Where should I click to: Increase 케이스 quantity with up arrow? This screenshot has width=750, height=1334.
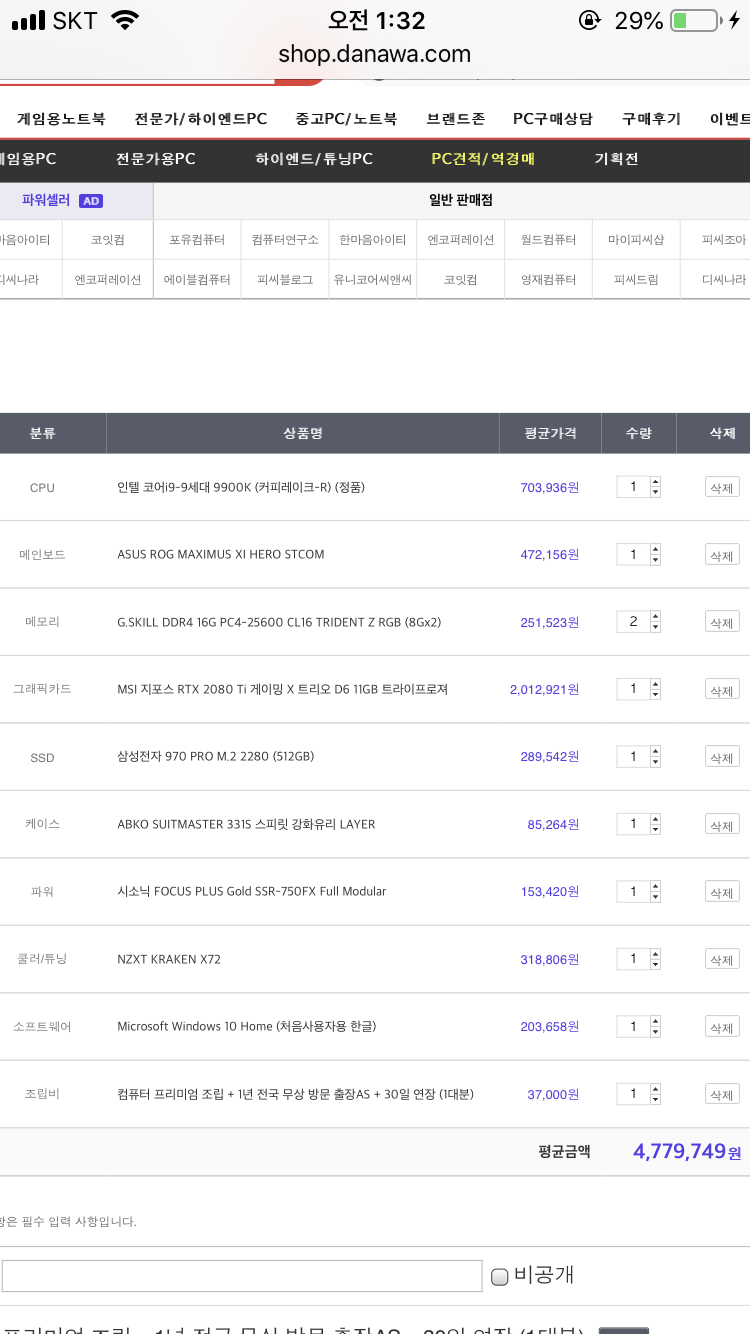[655, 819]
